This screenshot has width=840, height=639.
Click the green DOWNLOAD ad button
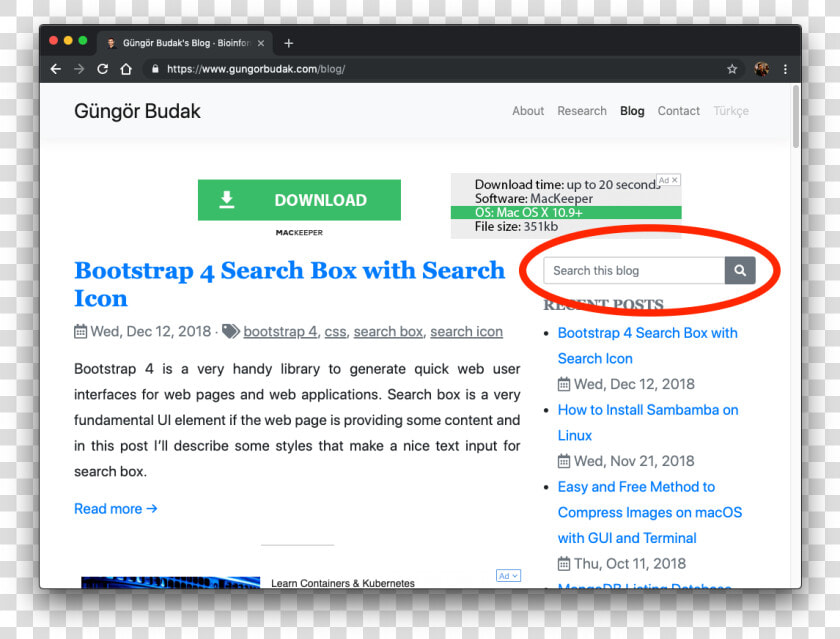[299, 200]
